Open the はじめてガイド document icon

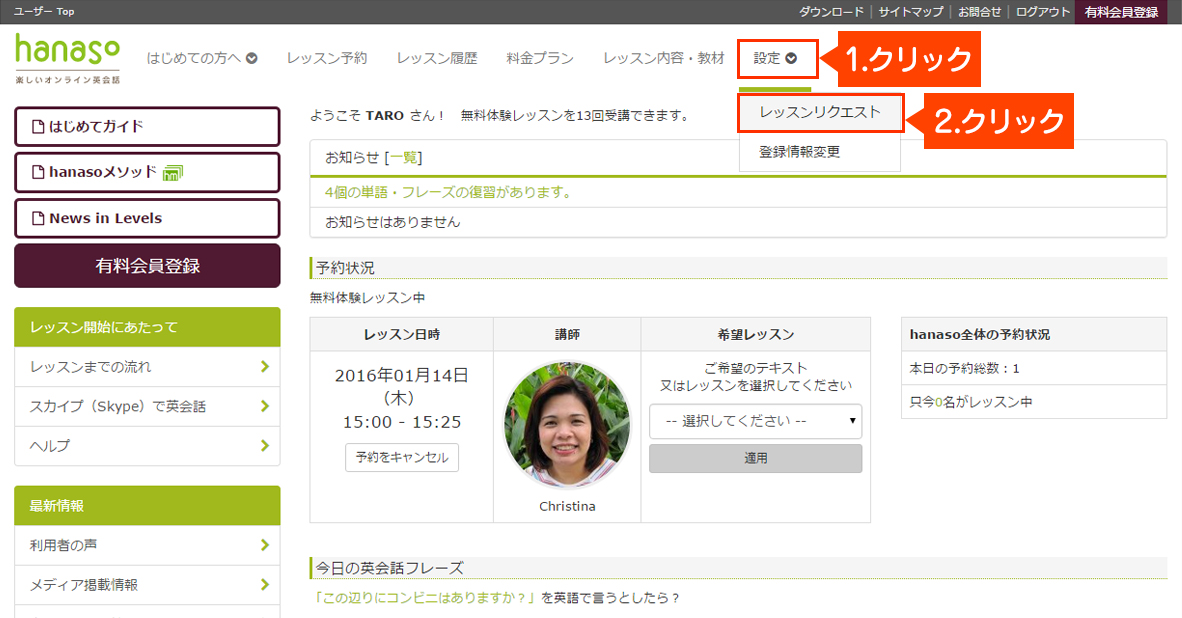[x=38, y=127]
